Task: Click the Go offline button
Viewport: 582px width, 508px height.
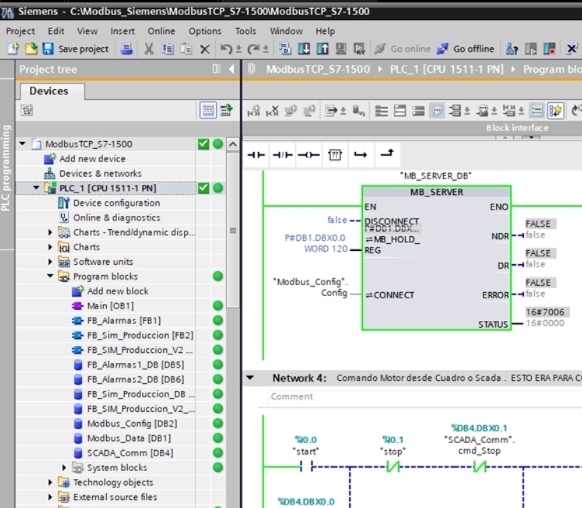Action: click(465, 49)
